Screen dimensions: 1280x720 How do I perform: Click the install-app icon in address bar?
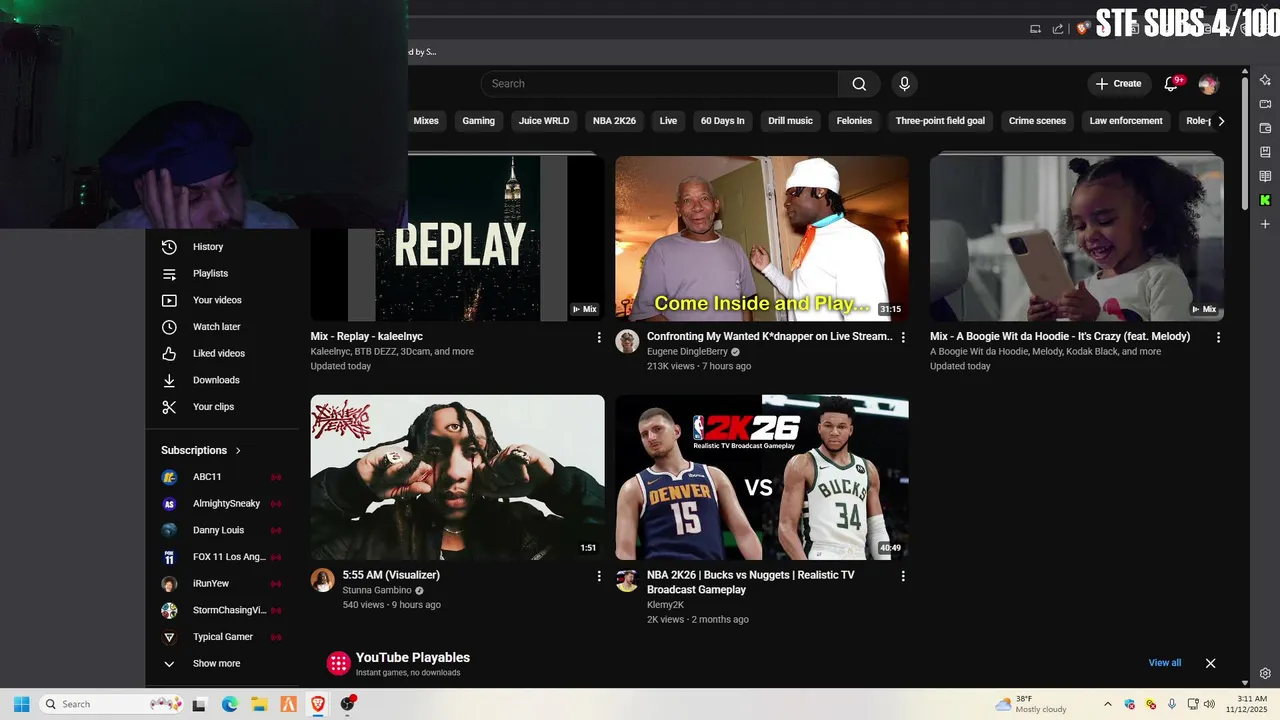coord(1035,29)
